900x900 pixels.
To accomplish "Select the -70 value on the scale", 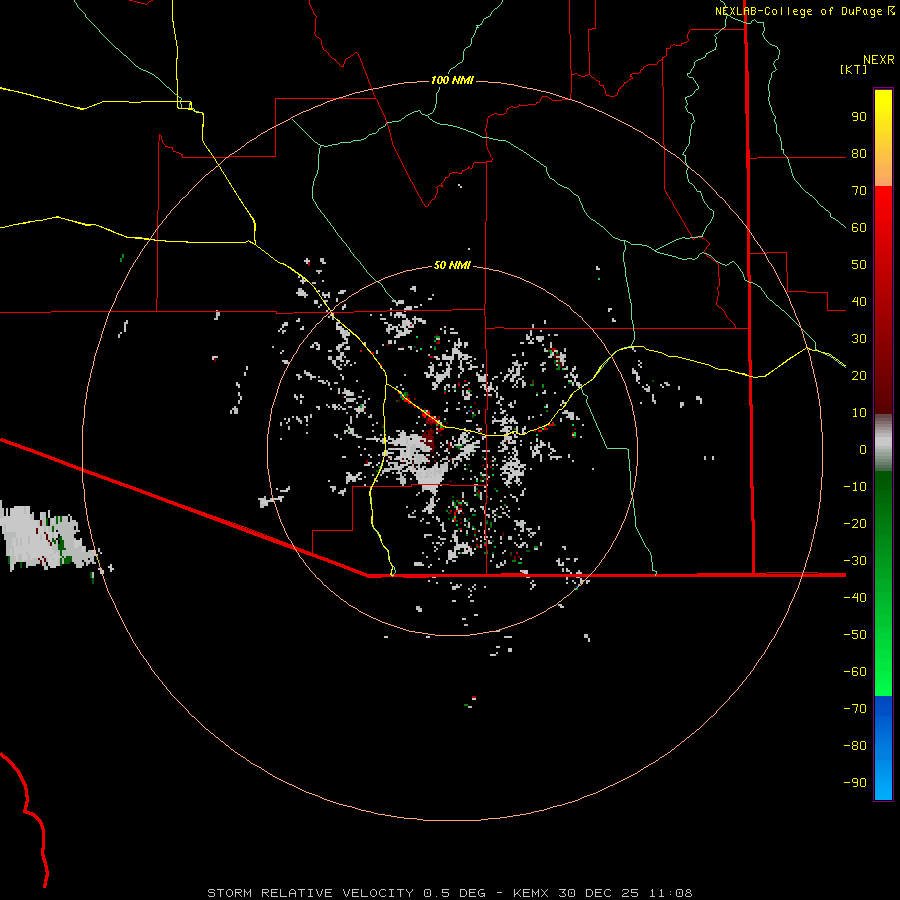I will coord(855,708).
